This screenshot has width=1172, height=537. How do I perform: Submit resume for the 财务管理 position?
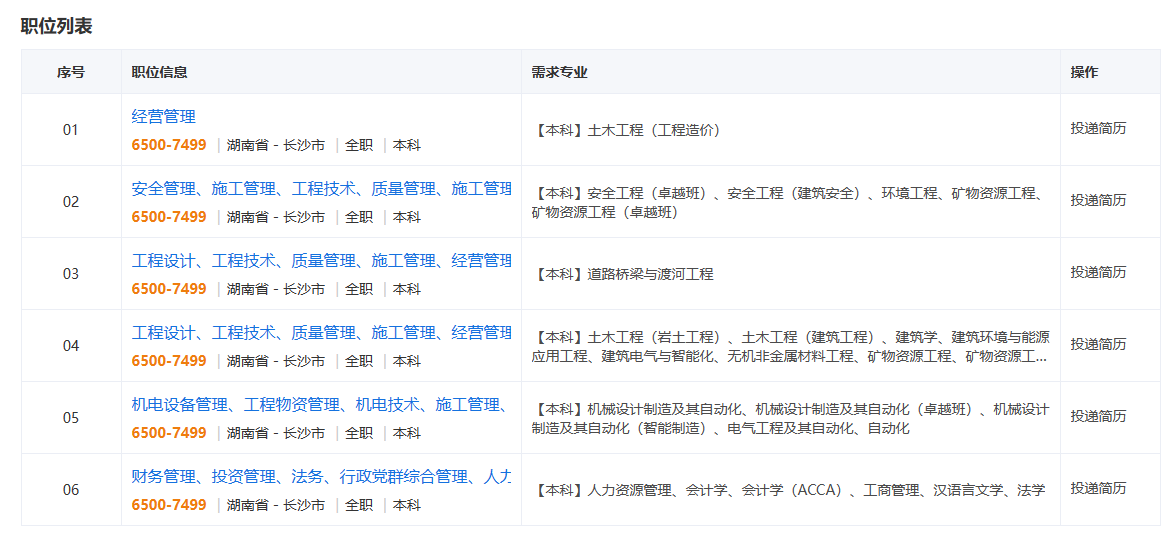(x=1098, y=488)
